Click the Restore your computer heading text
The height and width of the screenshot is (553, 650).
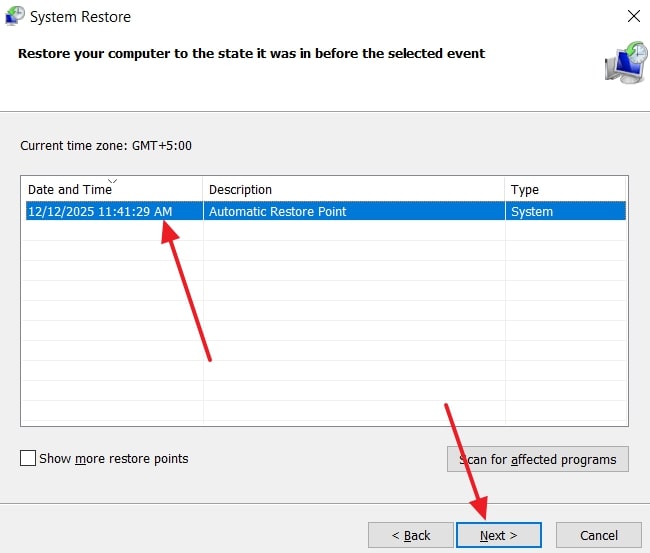coord(251,53)
